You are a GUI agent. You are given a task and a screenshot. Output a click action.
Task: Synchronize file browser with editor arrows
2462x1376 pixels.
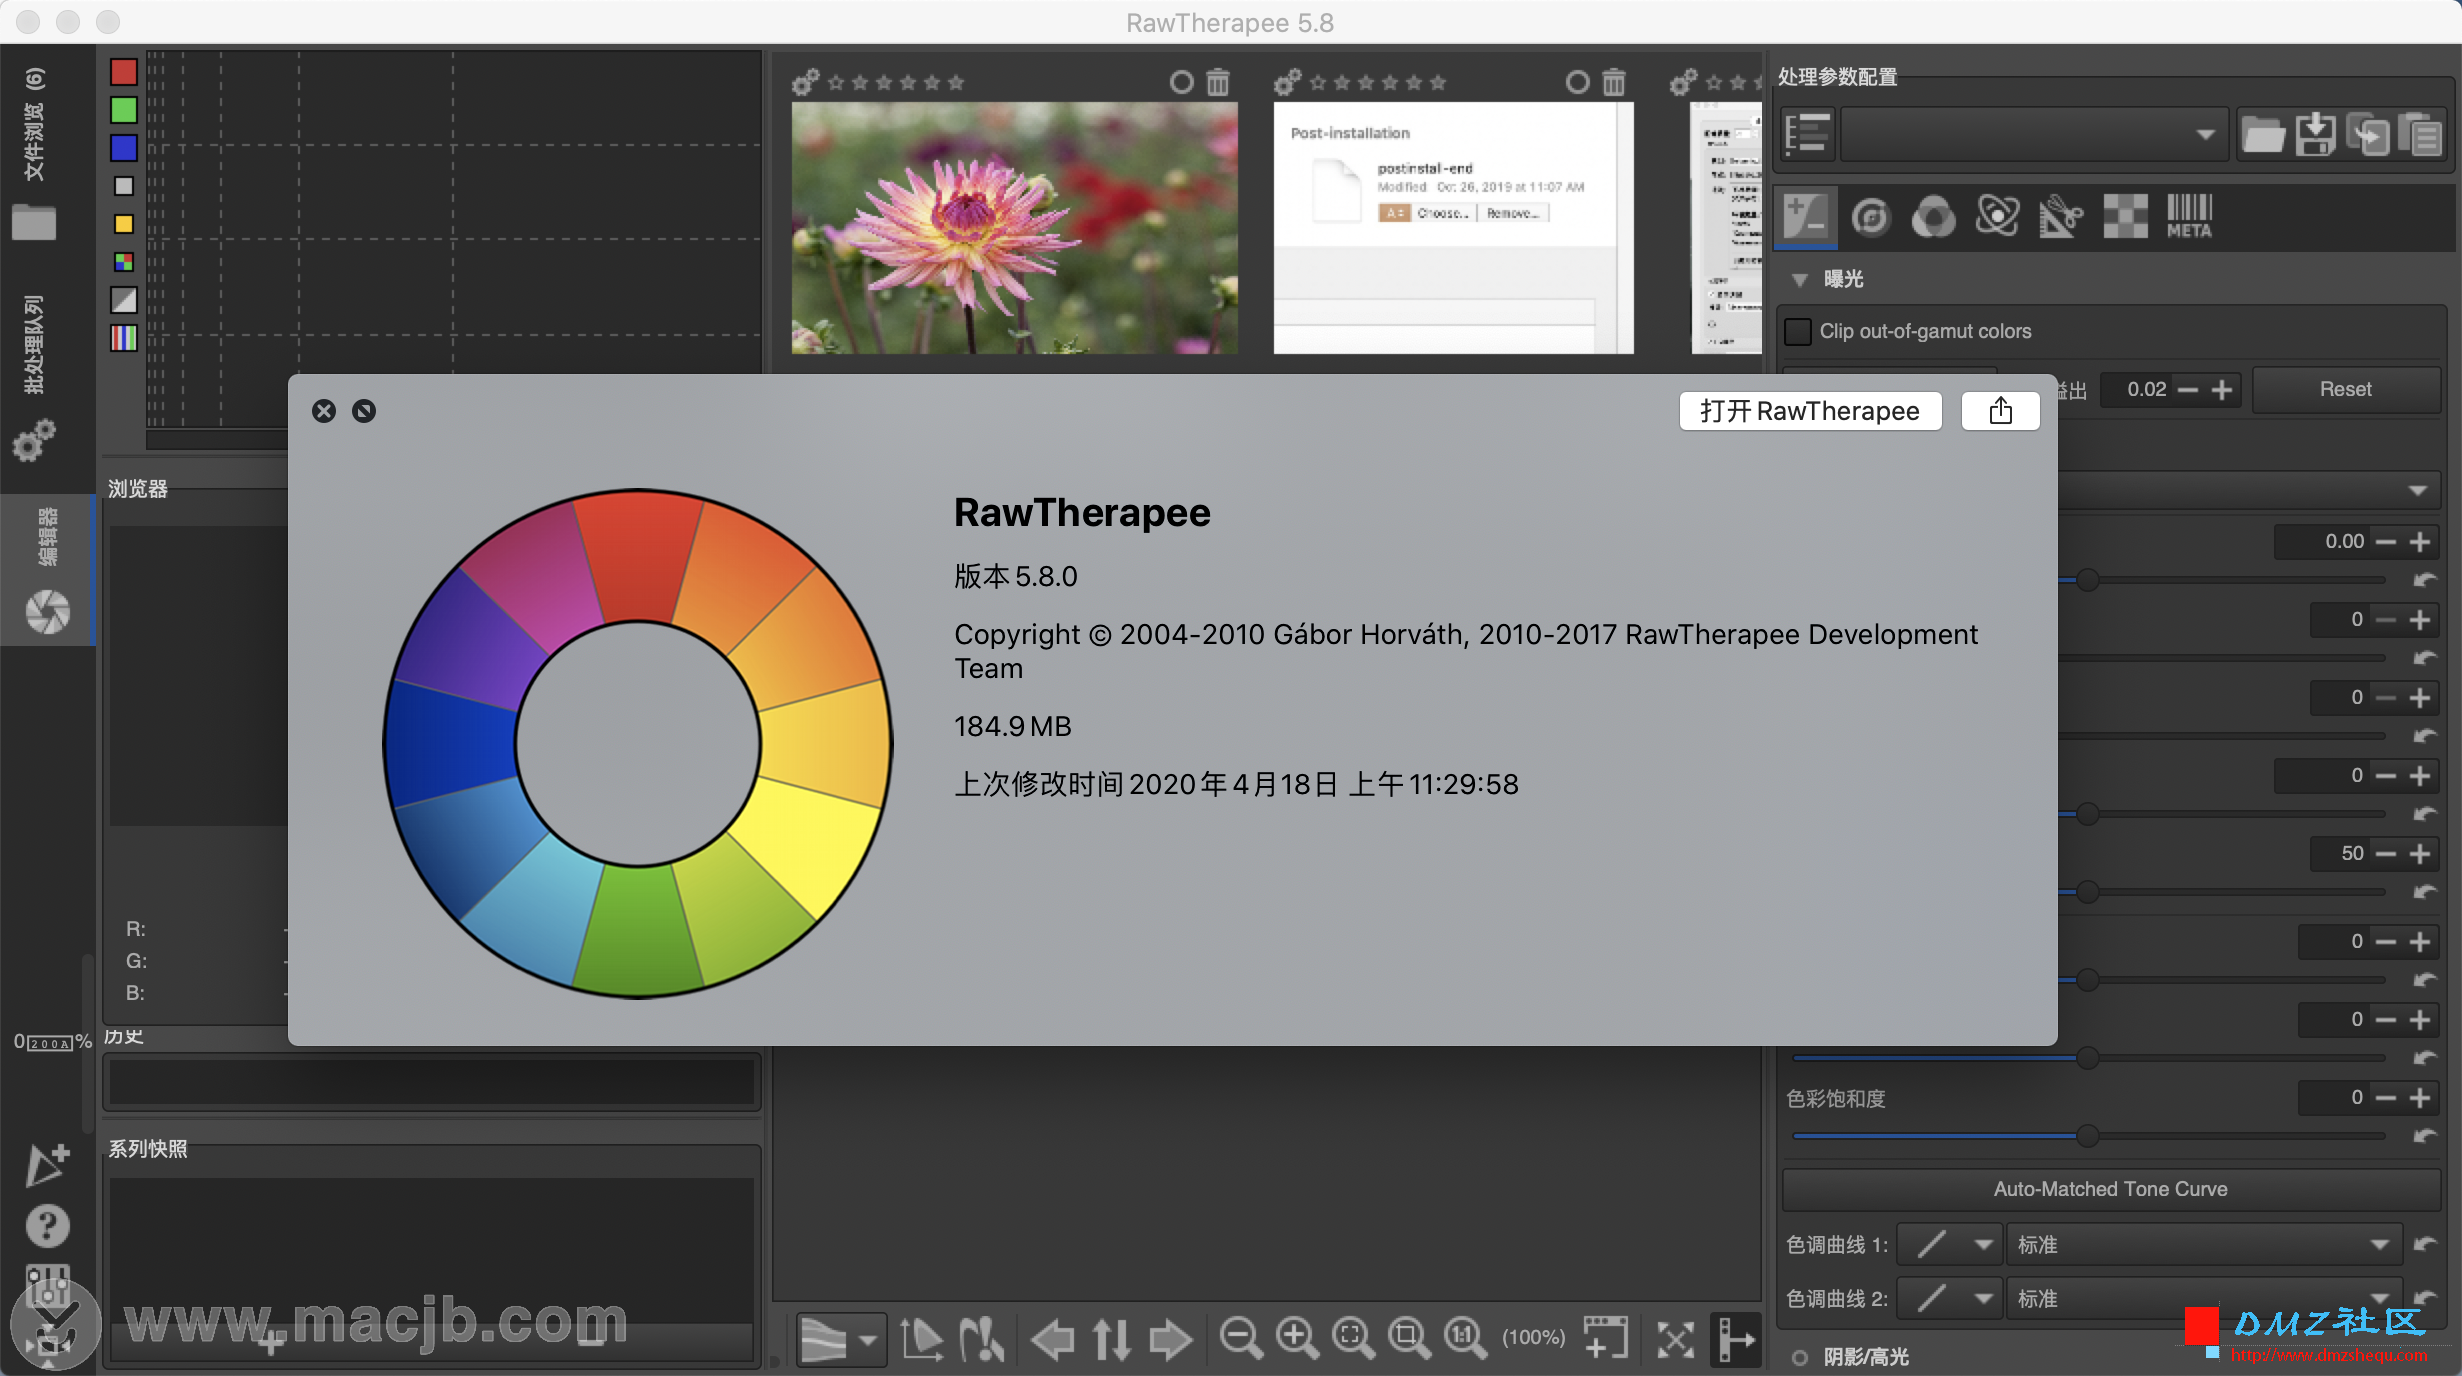pos(1111,1338)
